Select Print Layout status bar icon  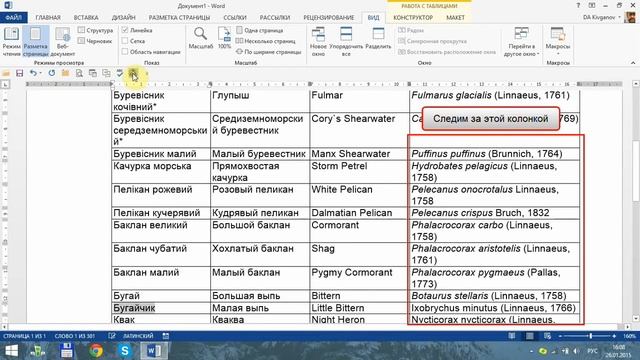coord(530,336)
